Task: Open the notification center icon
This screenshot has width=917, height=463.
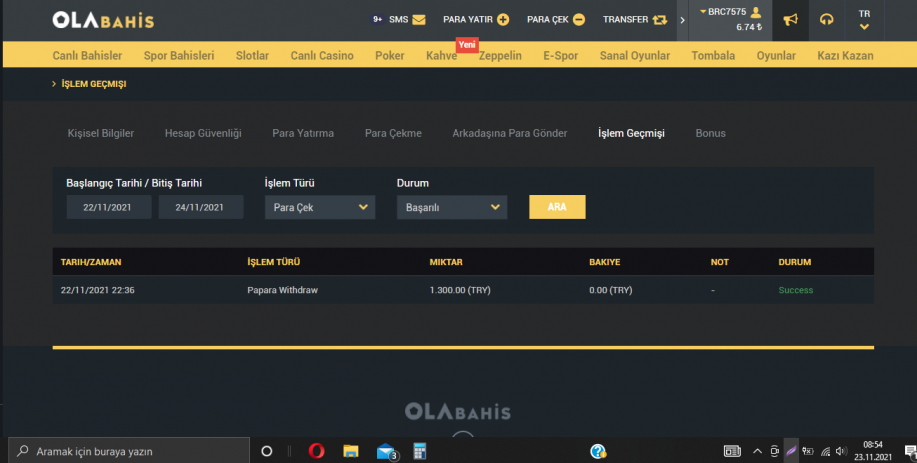Action: point(911,451)
